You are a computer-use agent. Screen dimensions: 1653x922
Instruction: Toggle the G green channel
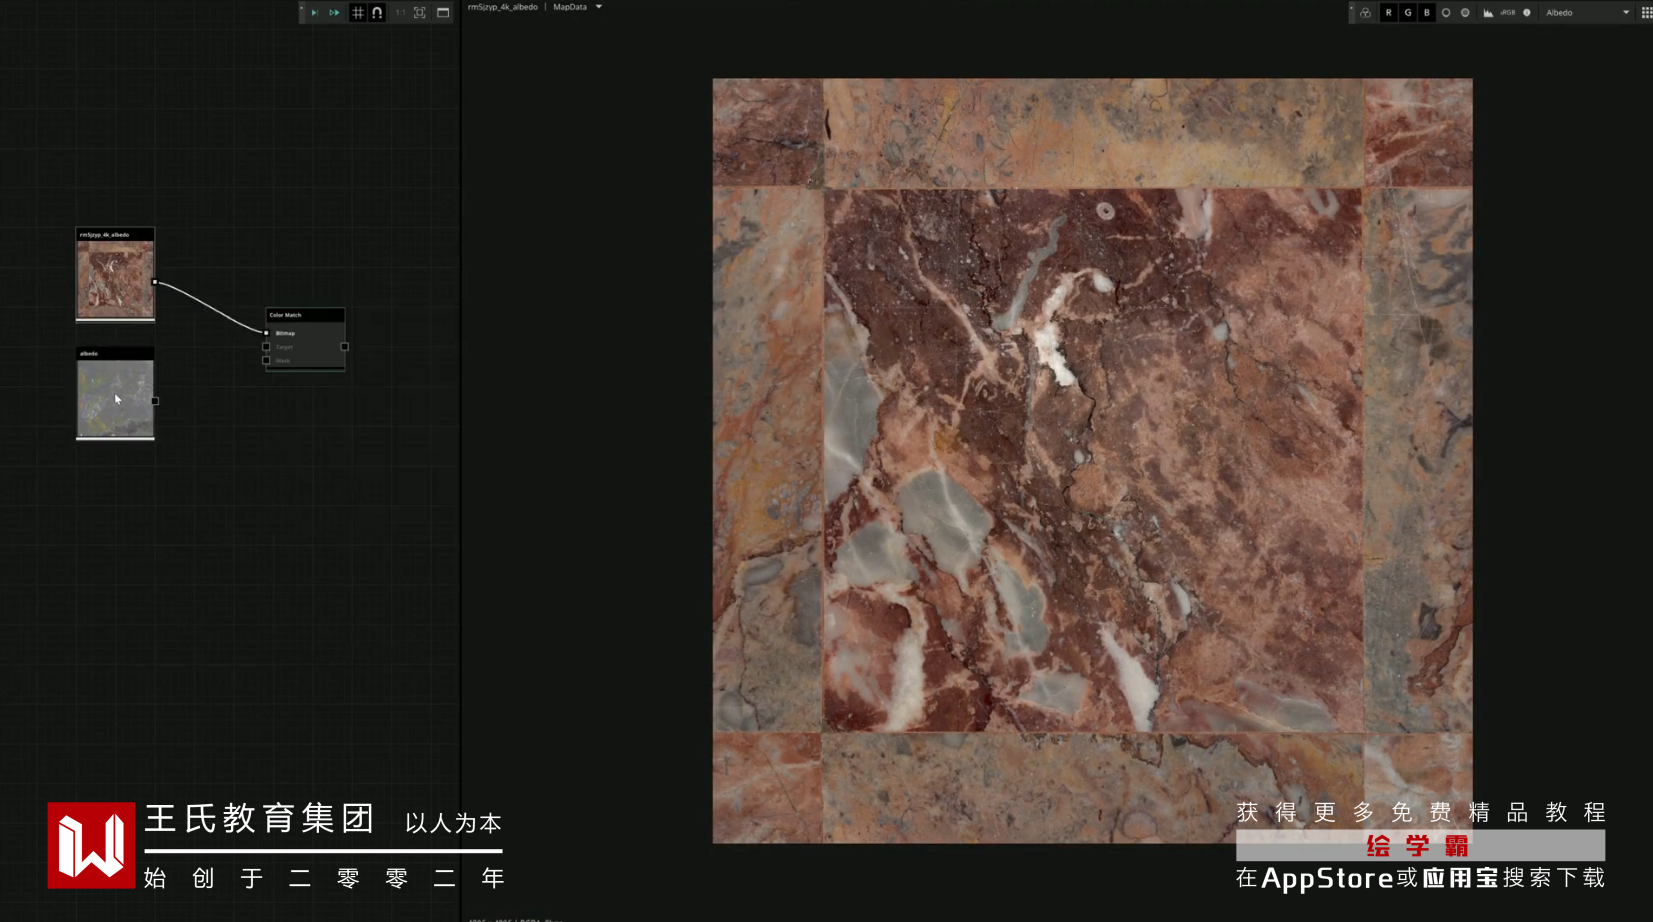pos(1408,13)
